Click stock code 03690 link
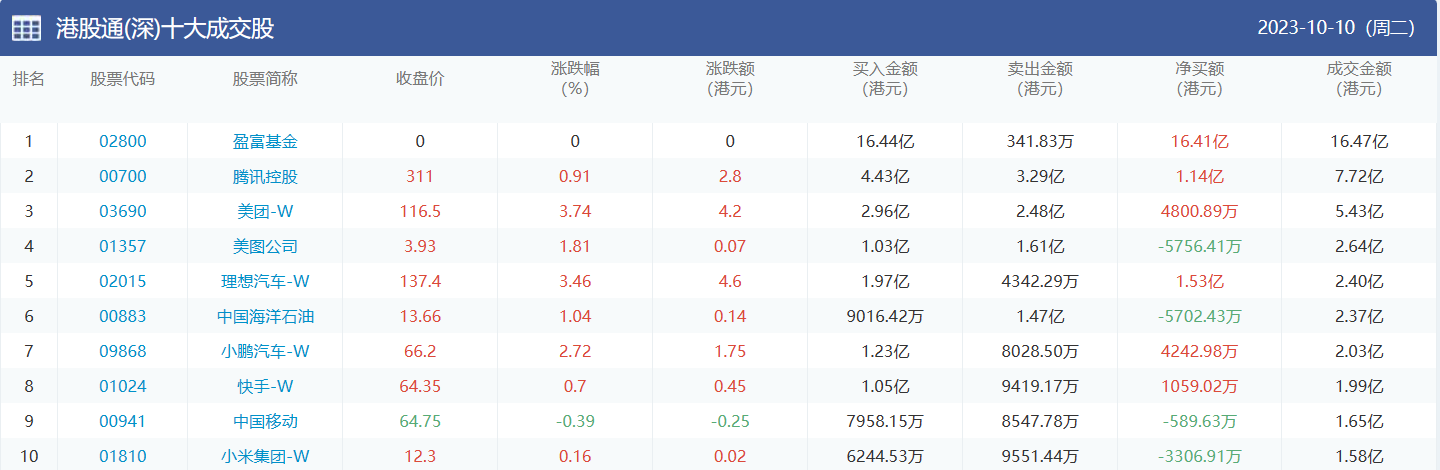This screenshot has width=1440, height=470. (x=122, y=212)
